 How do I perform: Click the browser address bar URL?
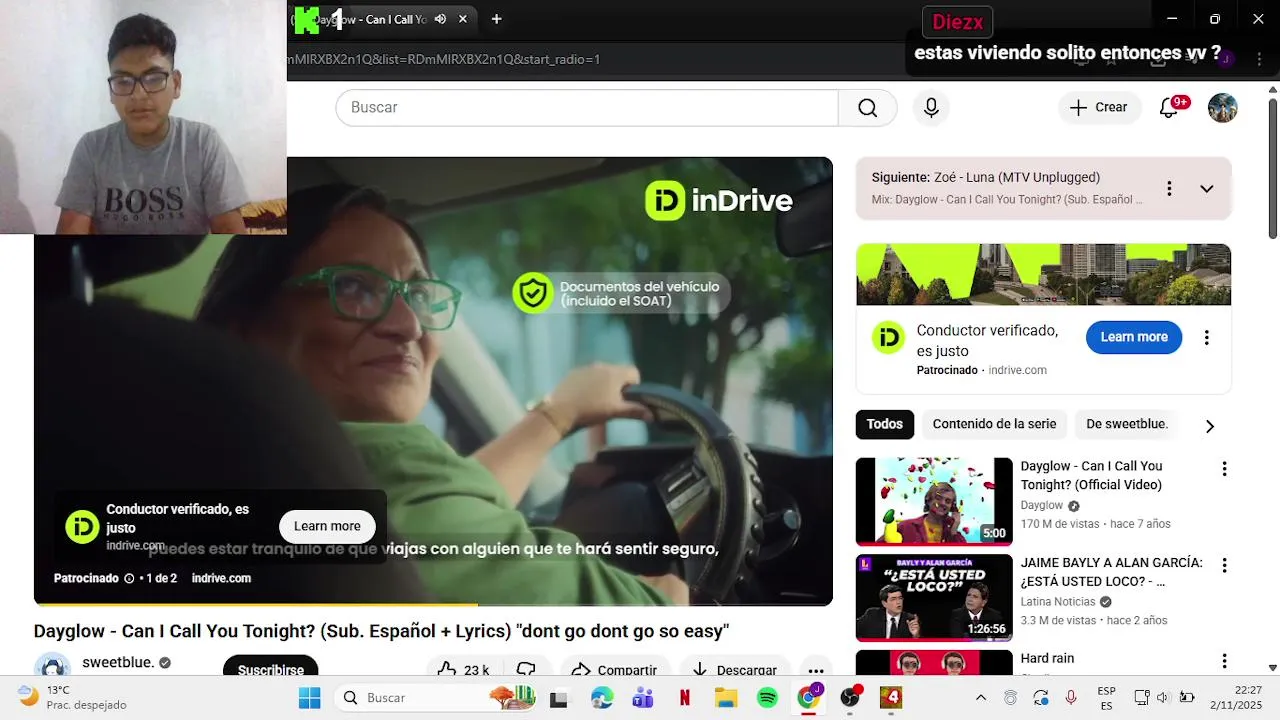444,59
